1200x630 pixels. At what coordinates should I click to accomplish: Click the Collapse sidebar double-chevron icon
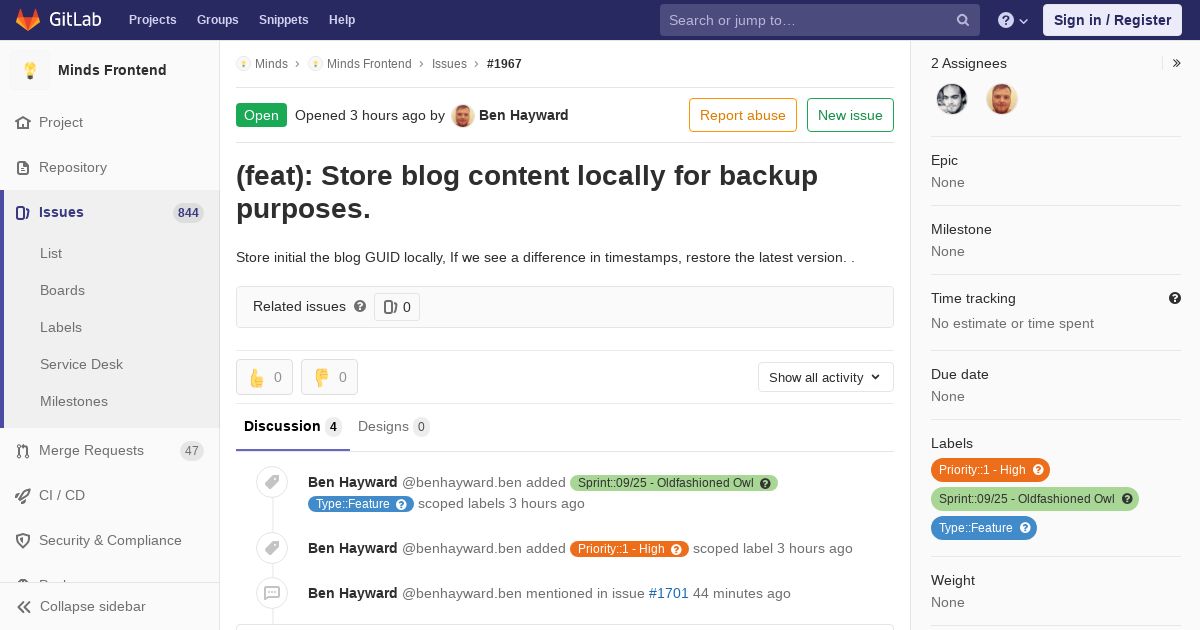tap(23, 607)
